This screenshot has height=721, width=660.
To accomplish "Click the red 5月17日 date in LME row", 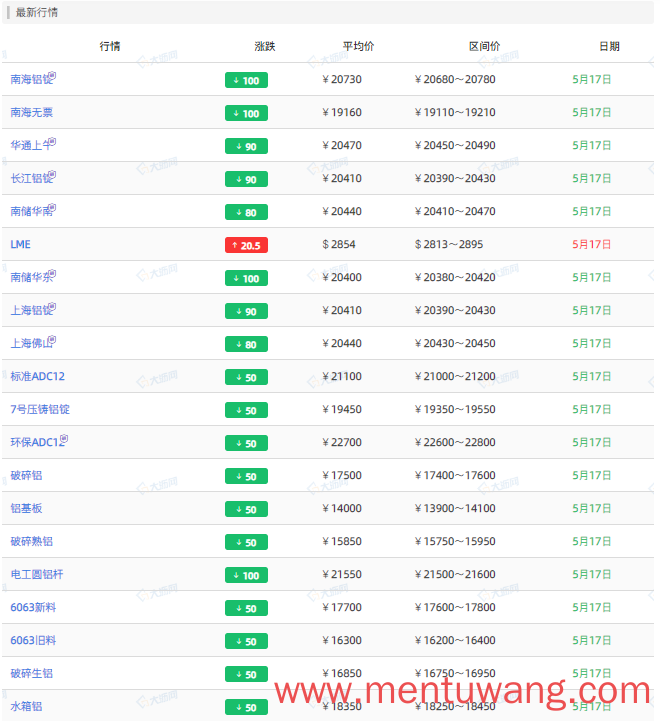I will tap(591, 244).
